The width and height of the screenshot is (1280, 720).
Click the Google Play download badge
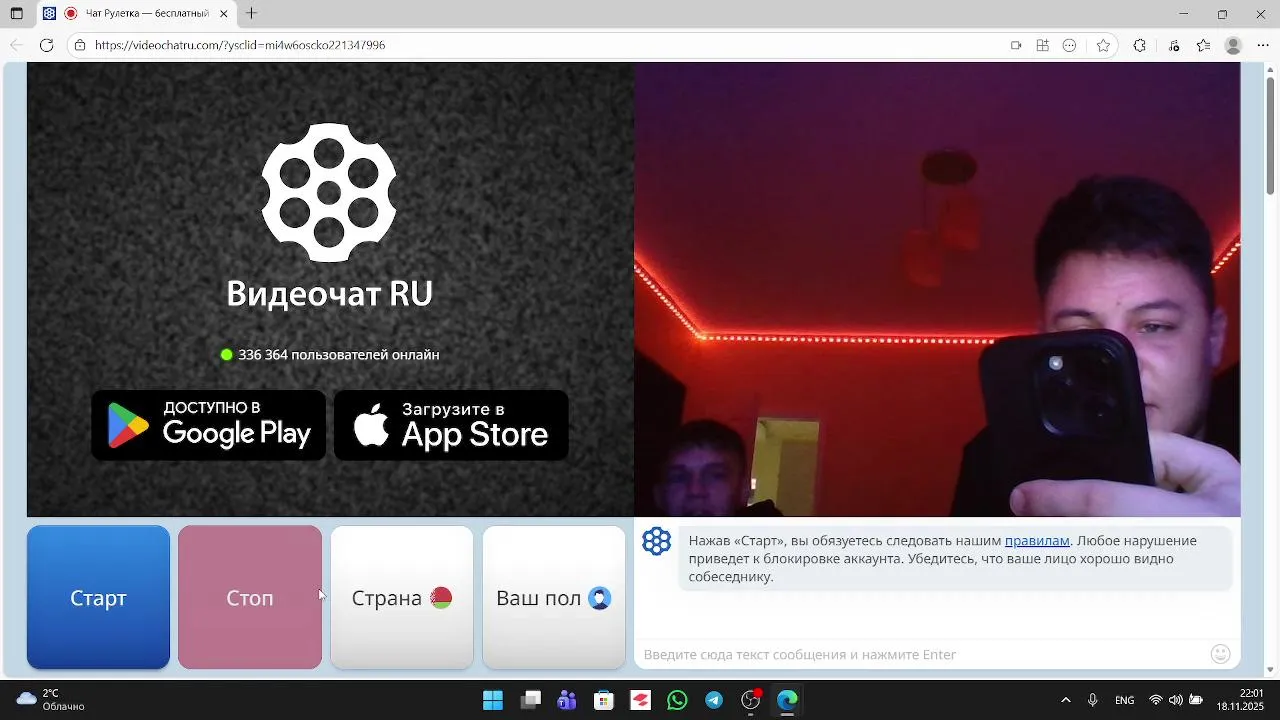209,425
